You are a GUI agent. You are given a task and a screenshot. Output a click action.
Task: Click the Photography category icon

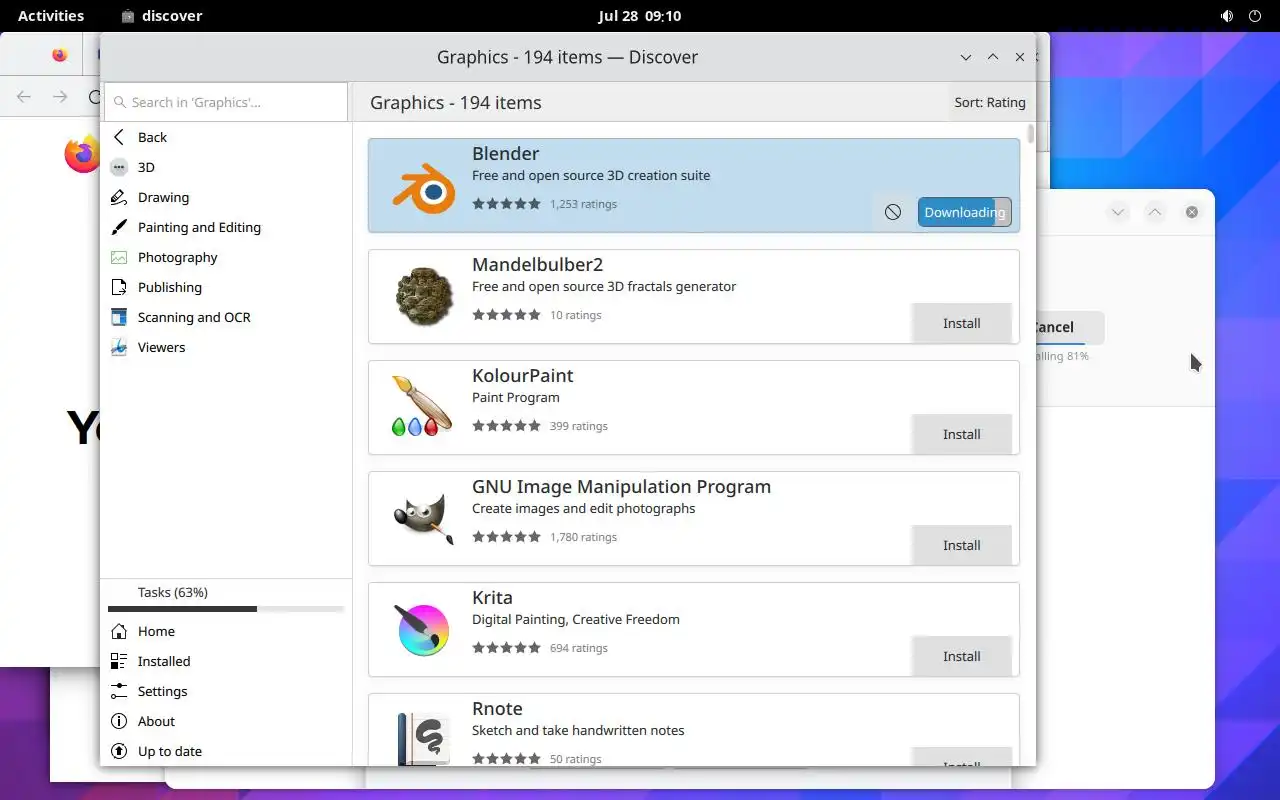click(119, 257)
